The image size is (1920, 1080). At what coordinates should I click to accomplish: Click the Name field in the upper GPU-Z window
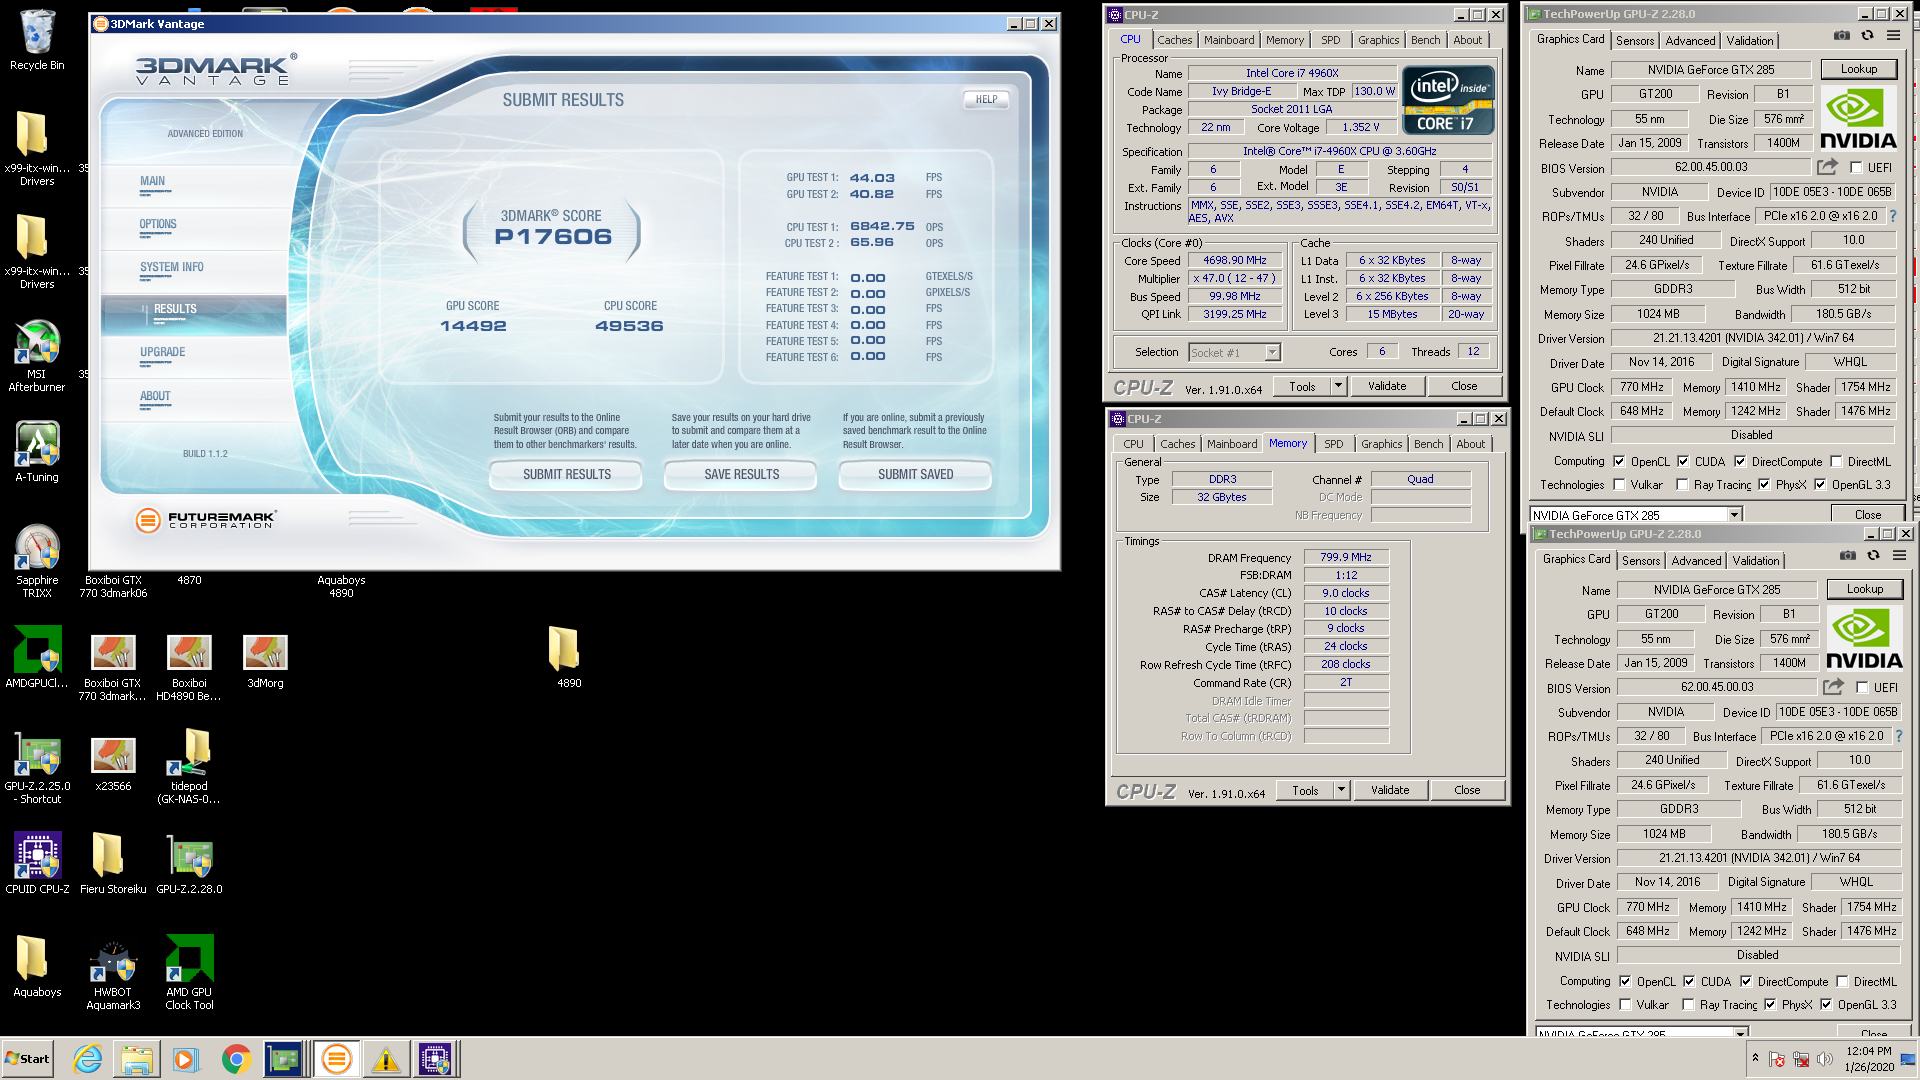1711,70
